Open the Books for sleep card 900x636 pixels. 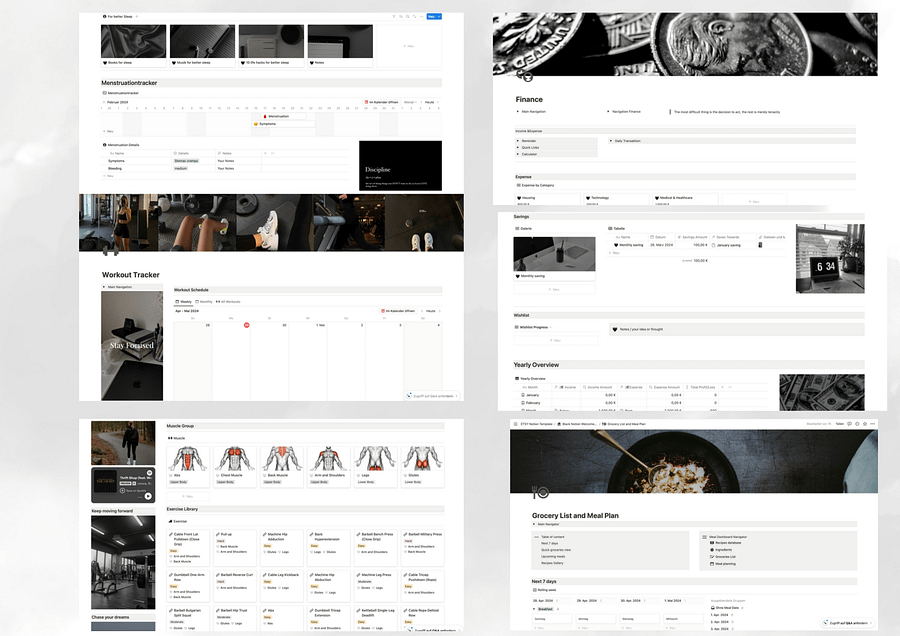(x=134, y=46)
